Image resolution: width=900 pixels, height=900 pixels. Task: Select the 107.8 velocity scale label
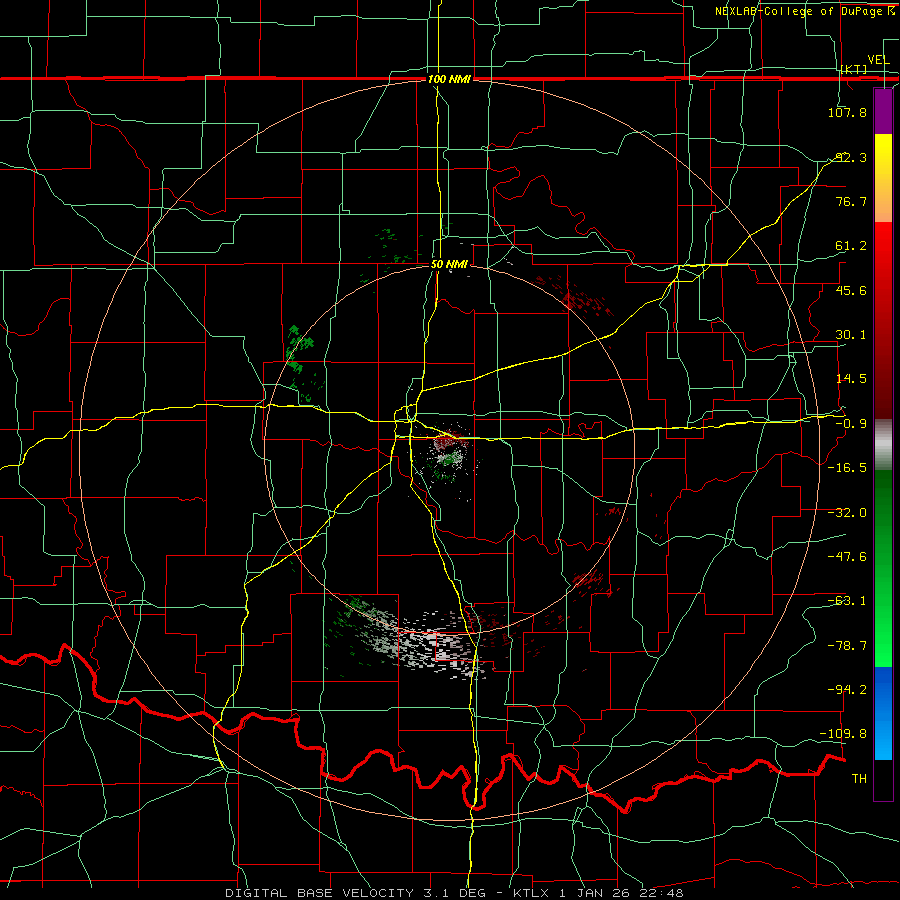(847, 112)
